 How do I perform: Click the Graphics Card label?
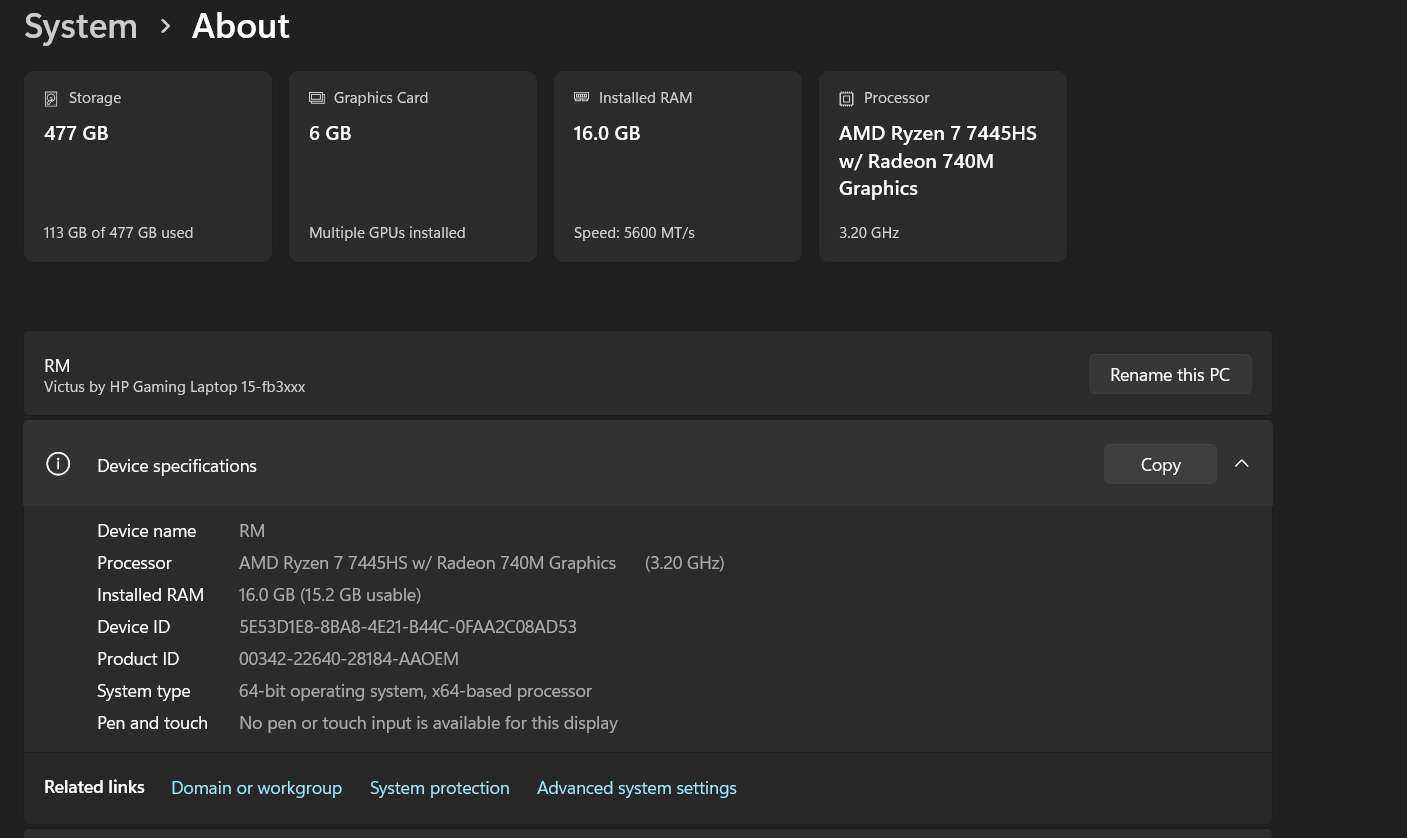tap(381, 98)
